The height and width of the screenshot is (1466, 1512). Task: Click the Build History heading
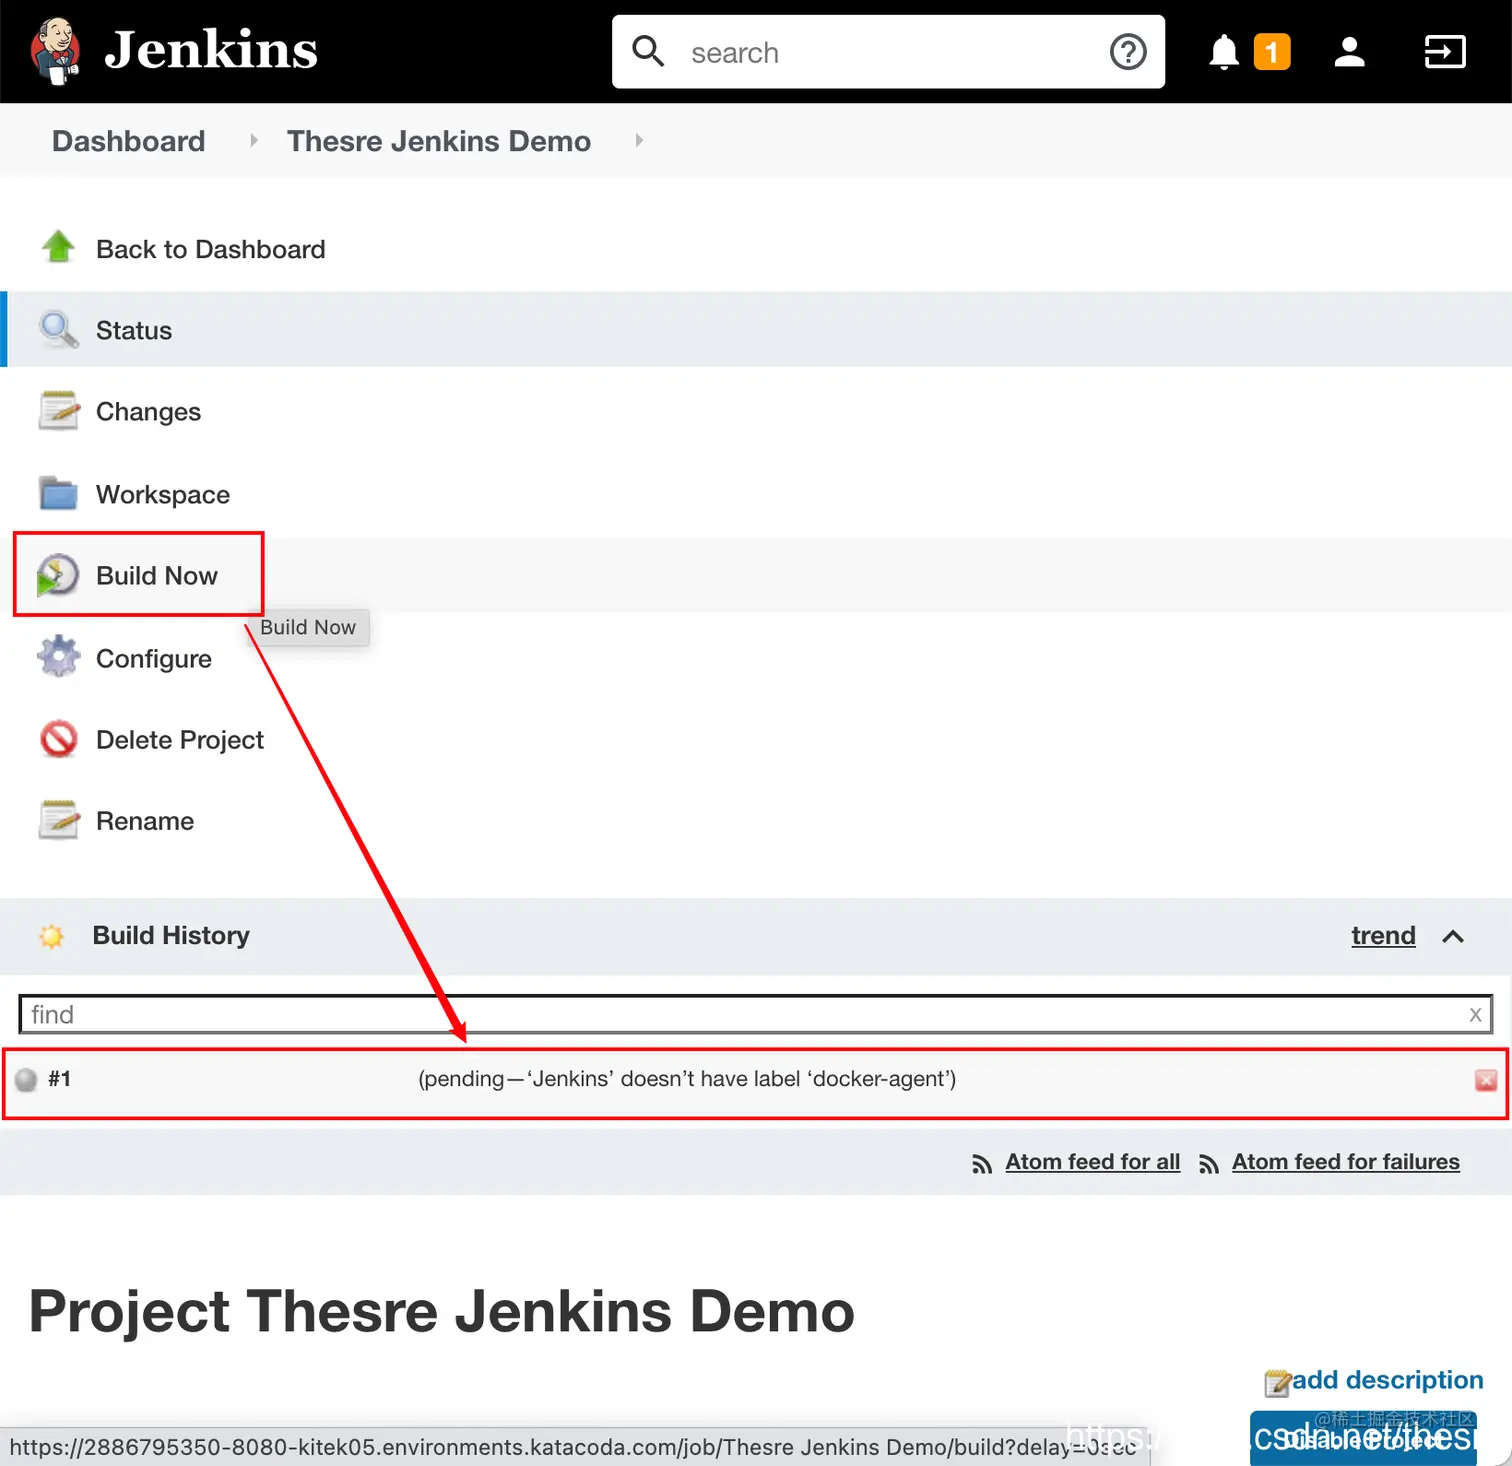click(171, 935)
